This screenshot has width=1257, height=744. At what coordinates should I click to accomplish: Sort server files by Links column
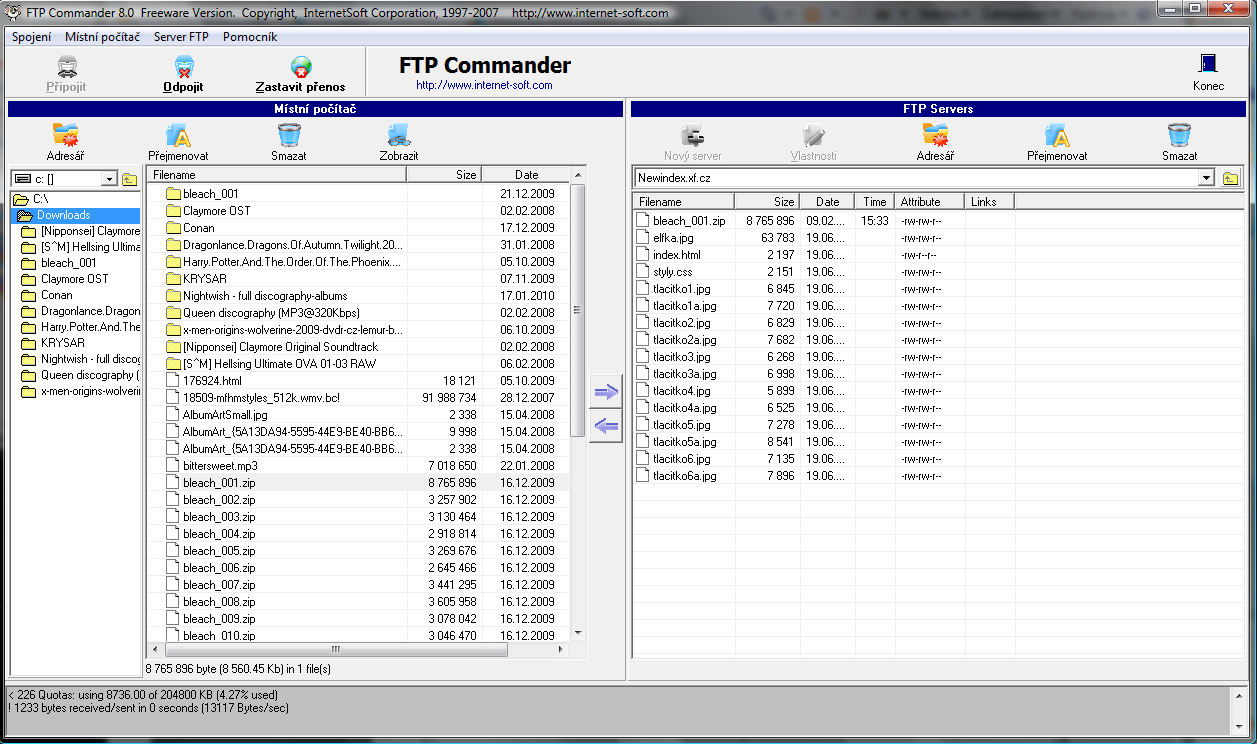pos(990,202)
